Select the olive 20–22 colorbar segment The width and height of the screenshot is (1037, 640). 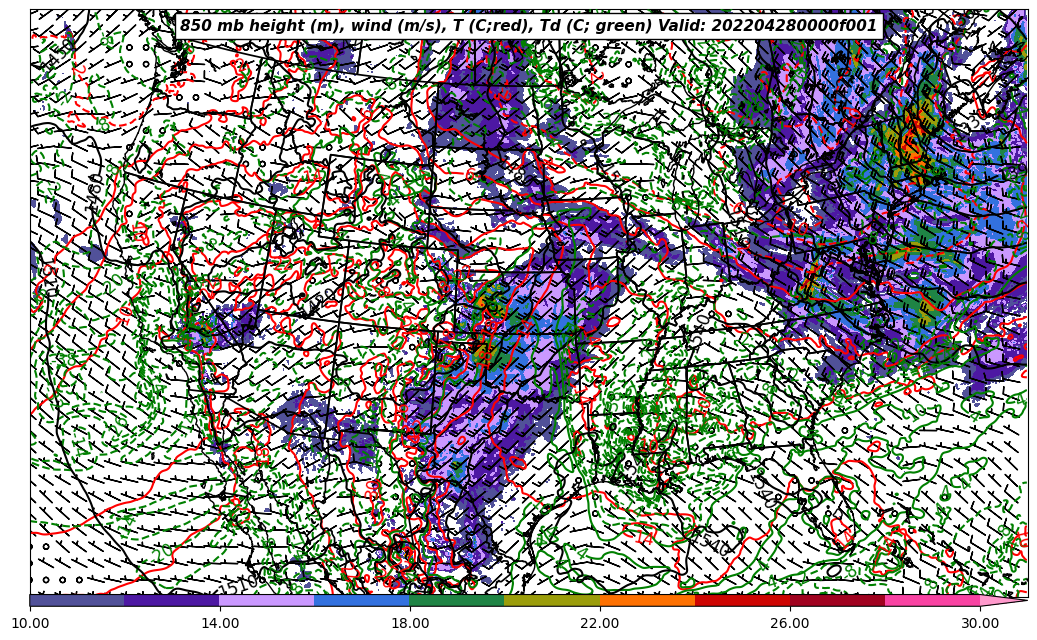coord(552,600)
